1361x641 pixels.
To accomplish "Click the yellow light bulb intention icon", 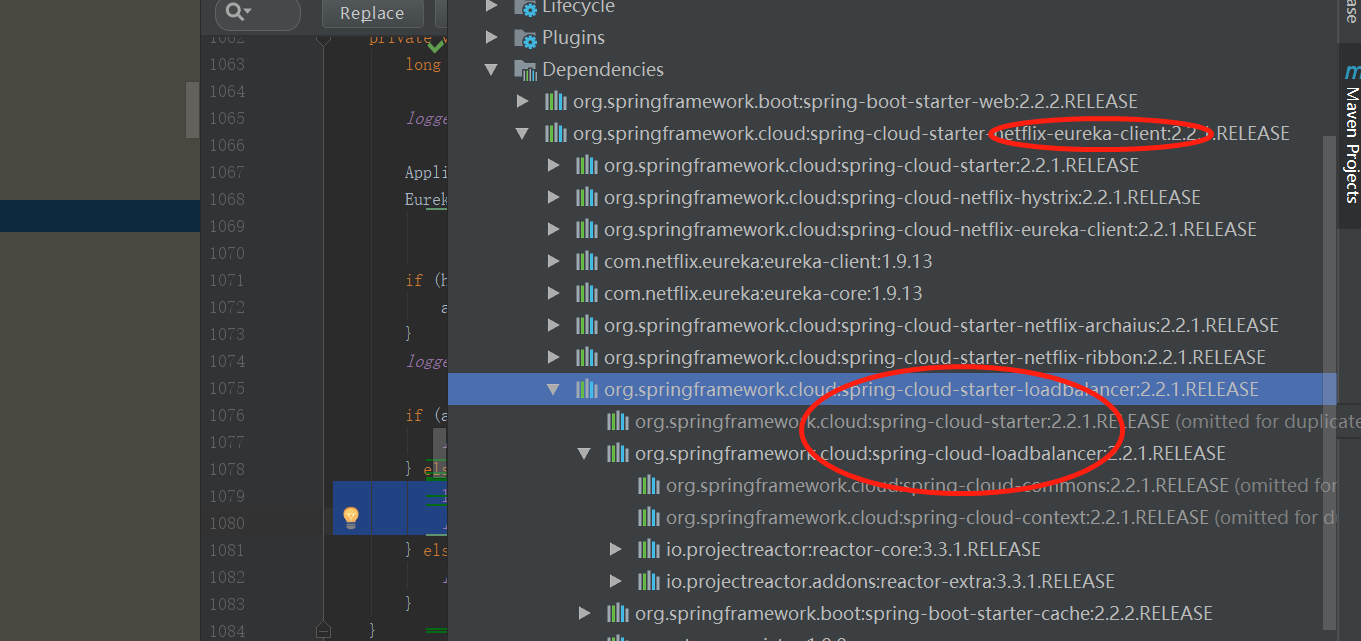I will [x=351, y=517].
